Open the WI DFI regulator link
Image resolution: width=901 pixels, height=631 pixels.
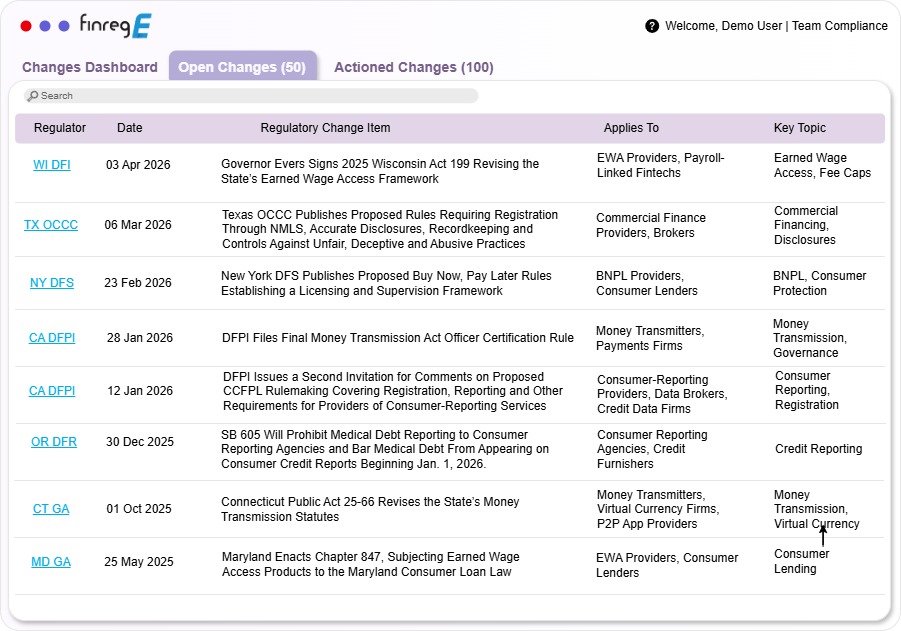52,165
